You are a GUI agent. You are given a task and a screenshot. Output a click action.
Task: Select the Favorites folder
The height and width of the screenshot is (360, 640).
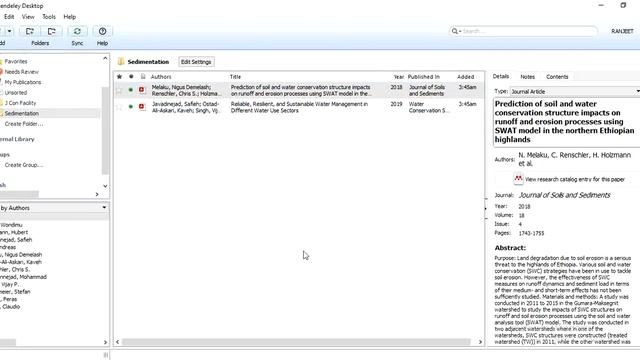tap(16, 61)
